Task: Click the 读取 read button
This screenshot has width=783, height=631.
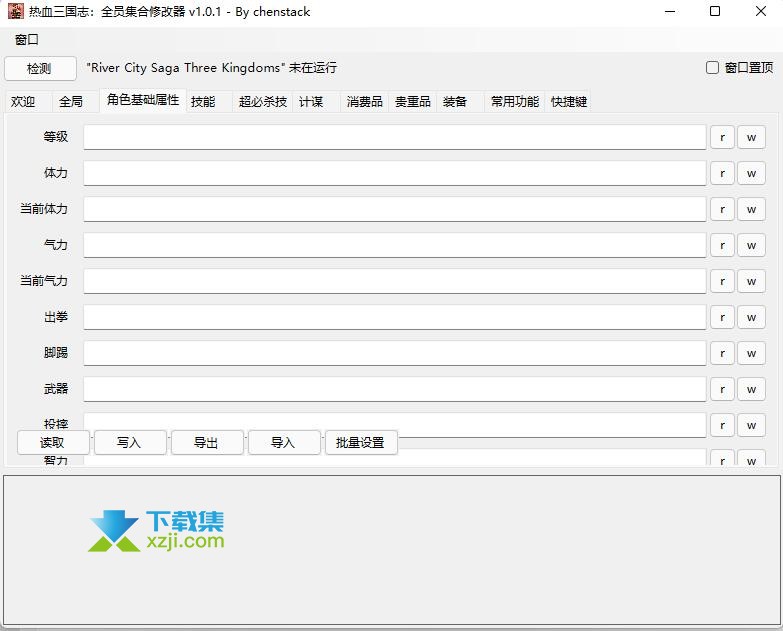Action: pos(53,443)
